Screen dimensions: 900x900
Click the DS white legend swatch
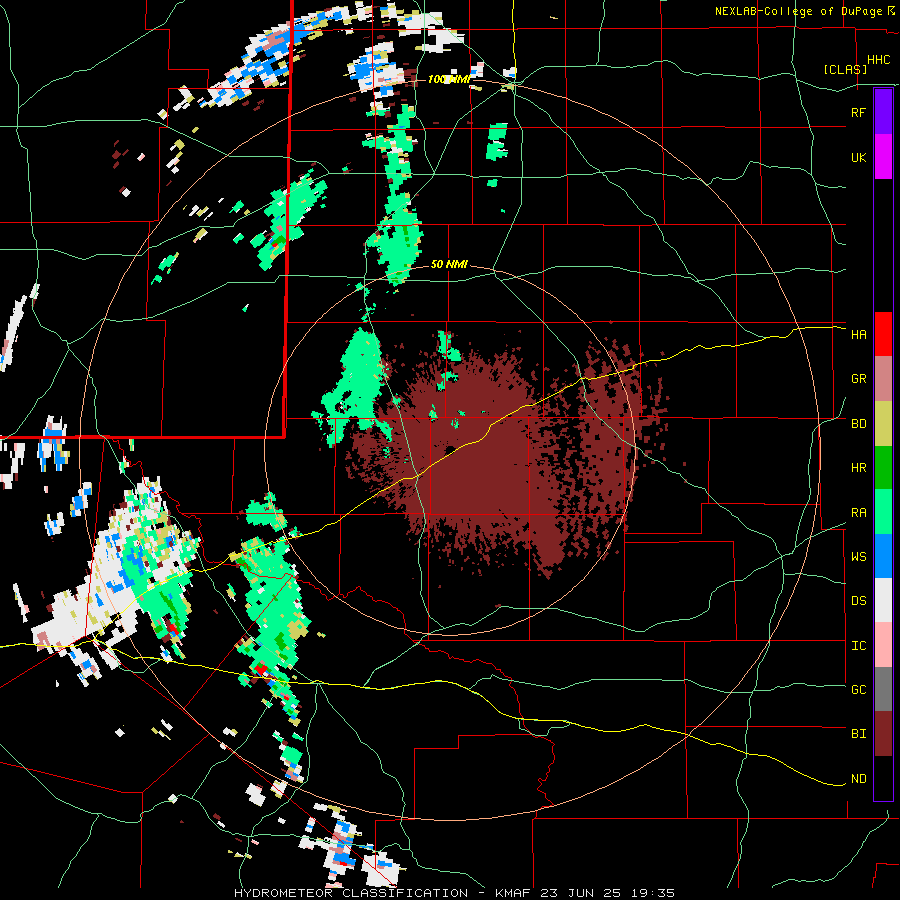(x=883, y=600)
